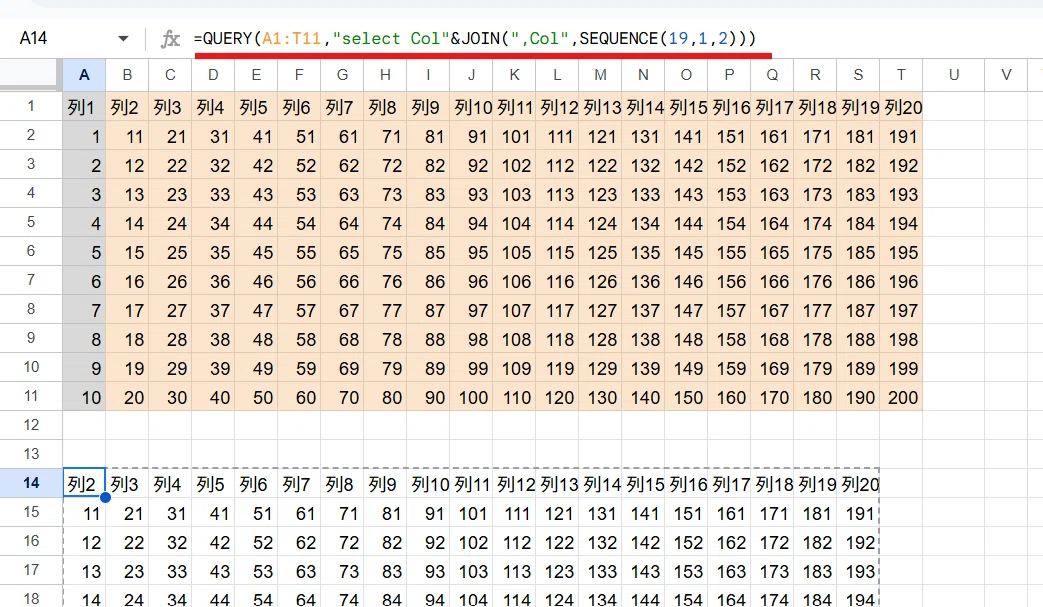The height and width of the screenshot is (607, 1043).
Task: Click empty cell A12
Action: [84, 425]
